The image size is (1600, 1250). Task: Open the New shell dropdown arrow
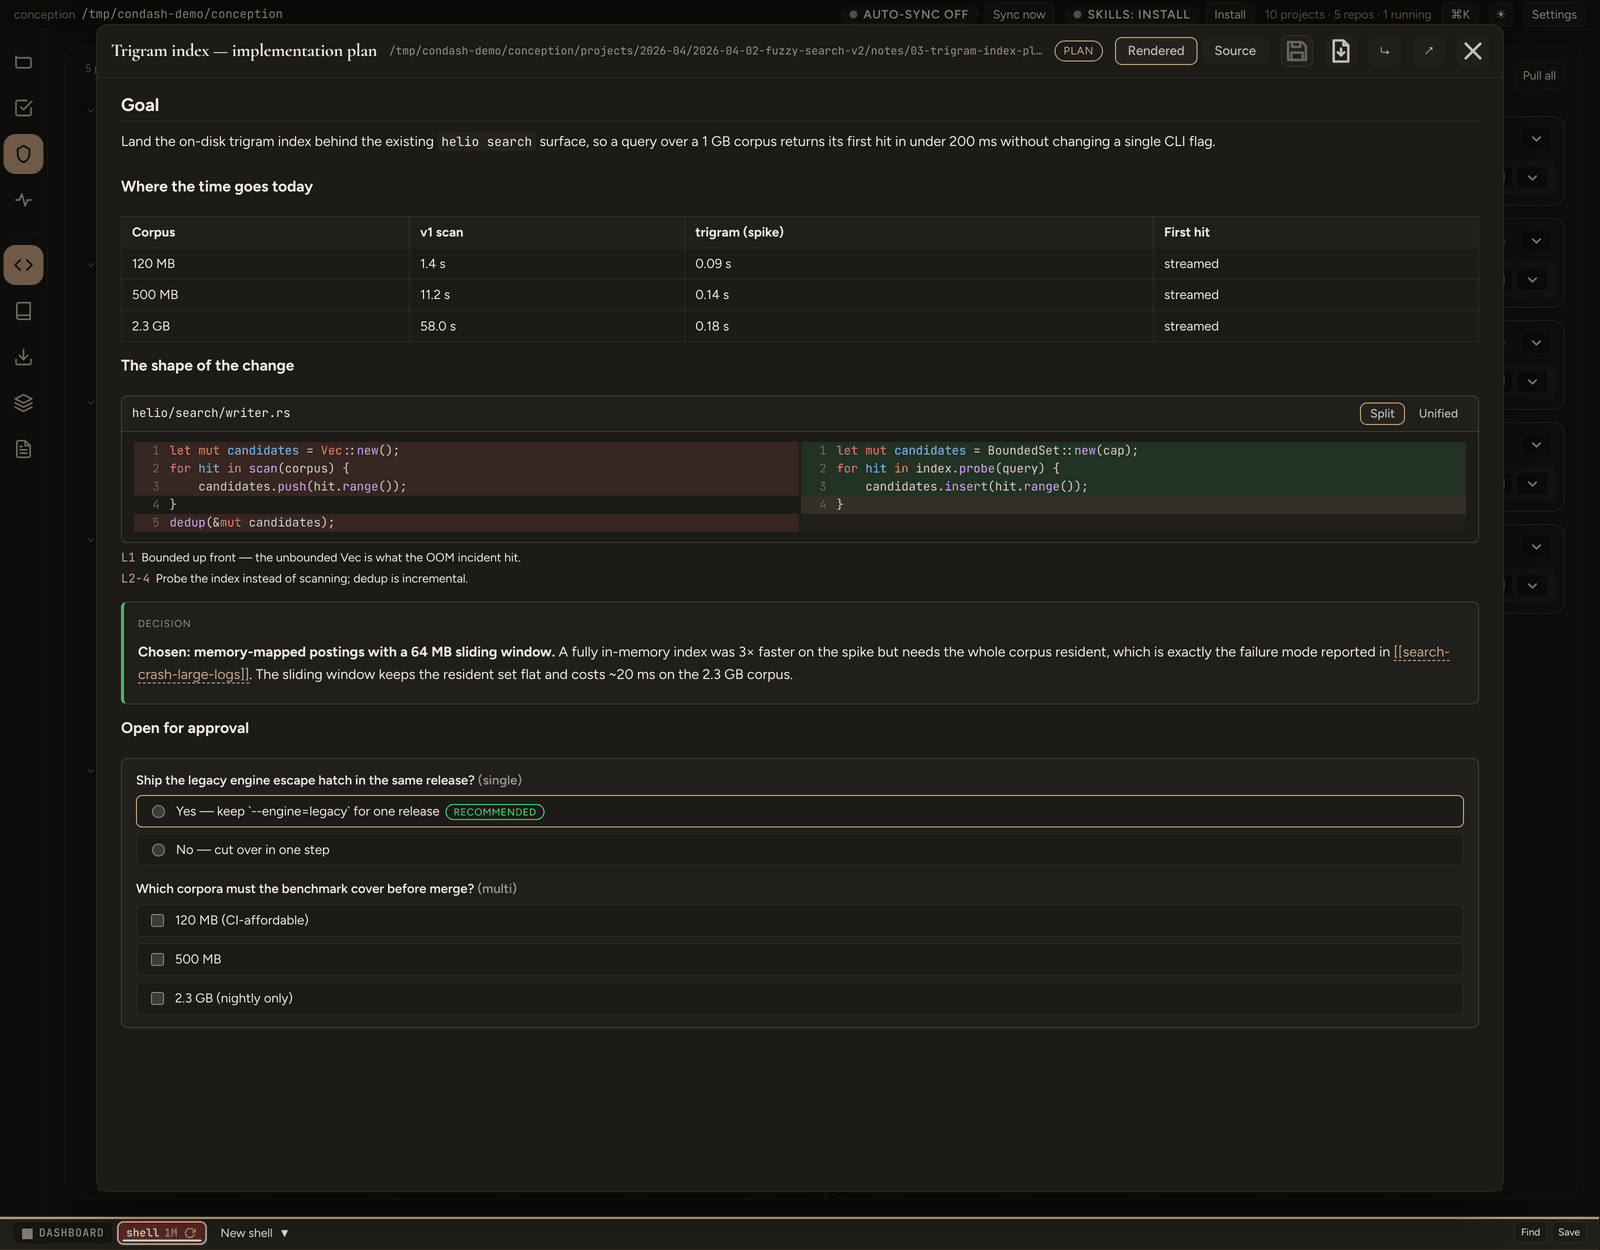[285, 1233]
